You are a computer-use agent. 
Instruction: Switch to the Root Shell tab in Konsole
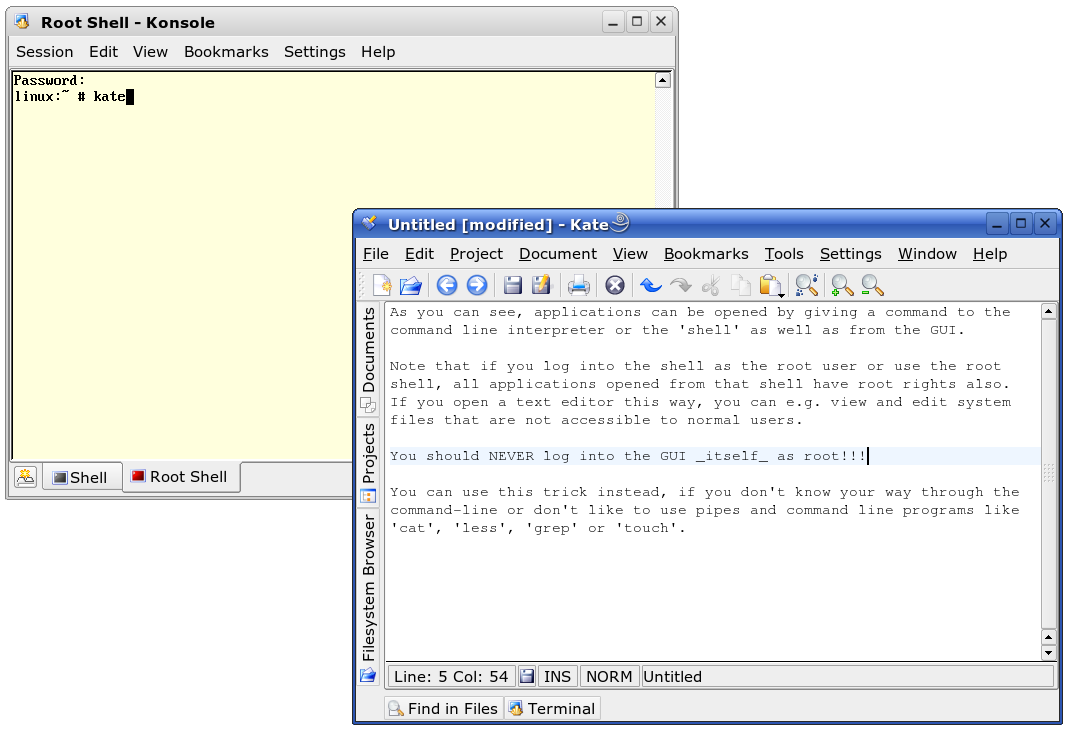[x=181, y=476]
